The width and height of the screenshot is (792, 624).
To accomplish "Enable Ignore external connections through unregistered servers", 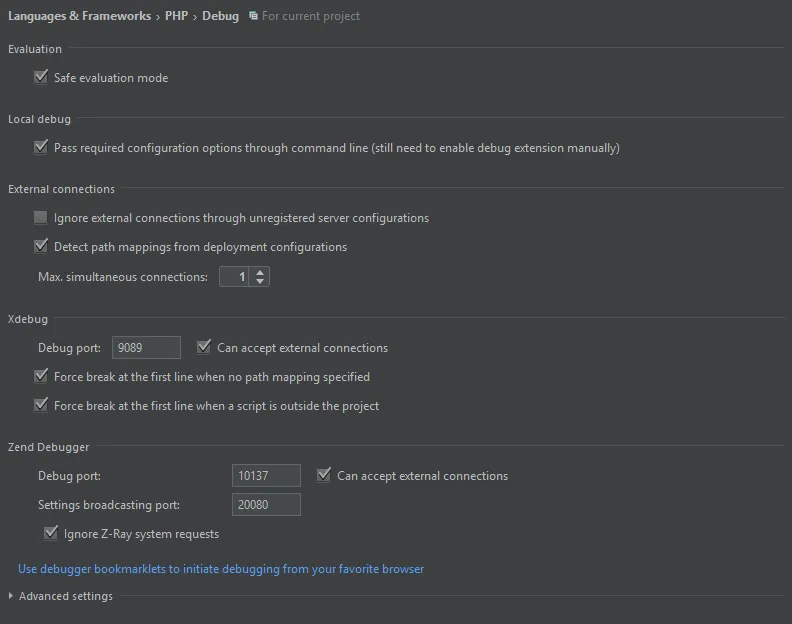I will pyautogui.click(x=41, y=217).
